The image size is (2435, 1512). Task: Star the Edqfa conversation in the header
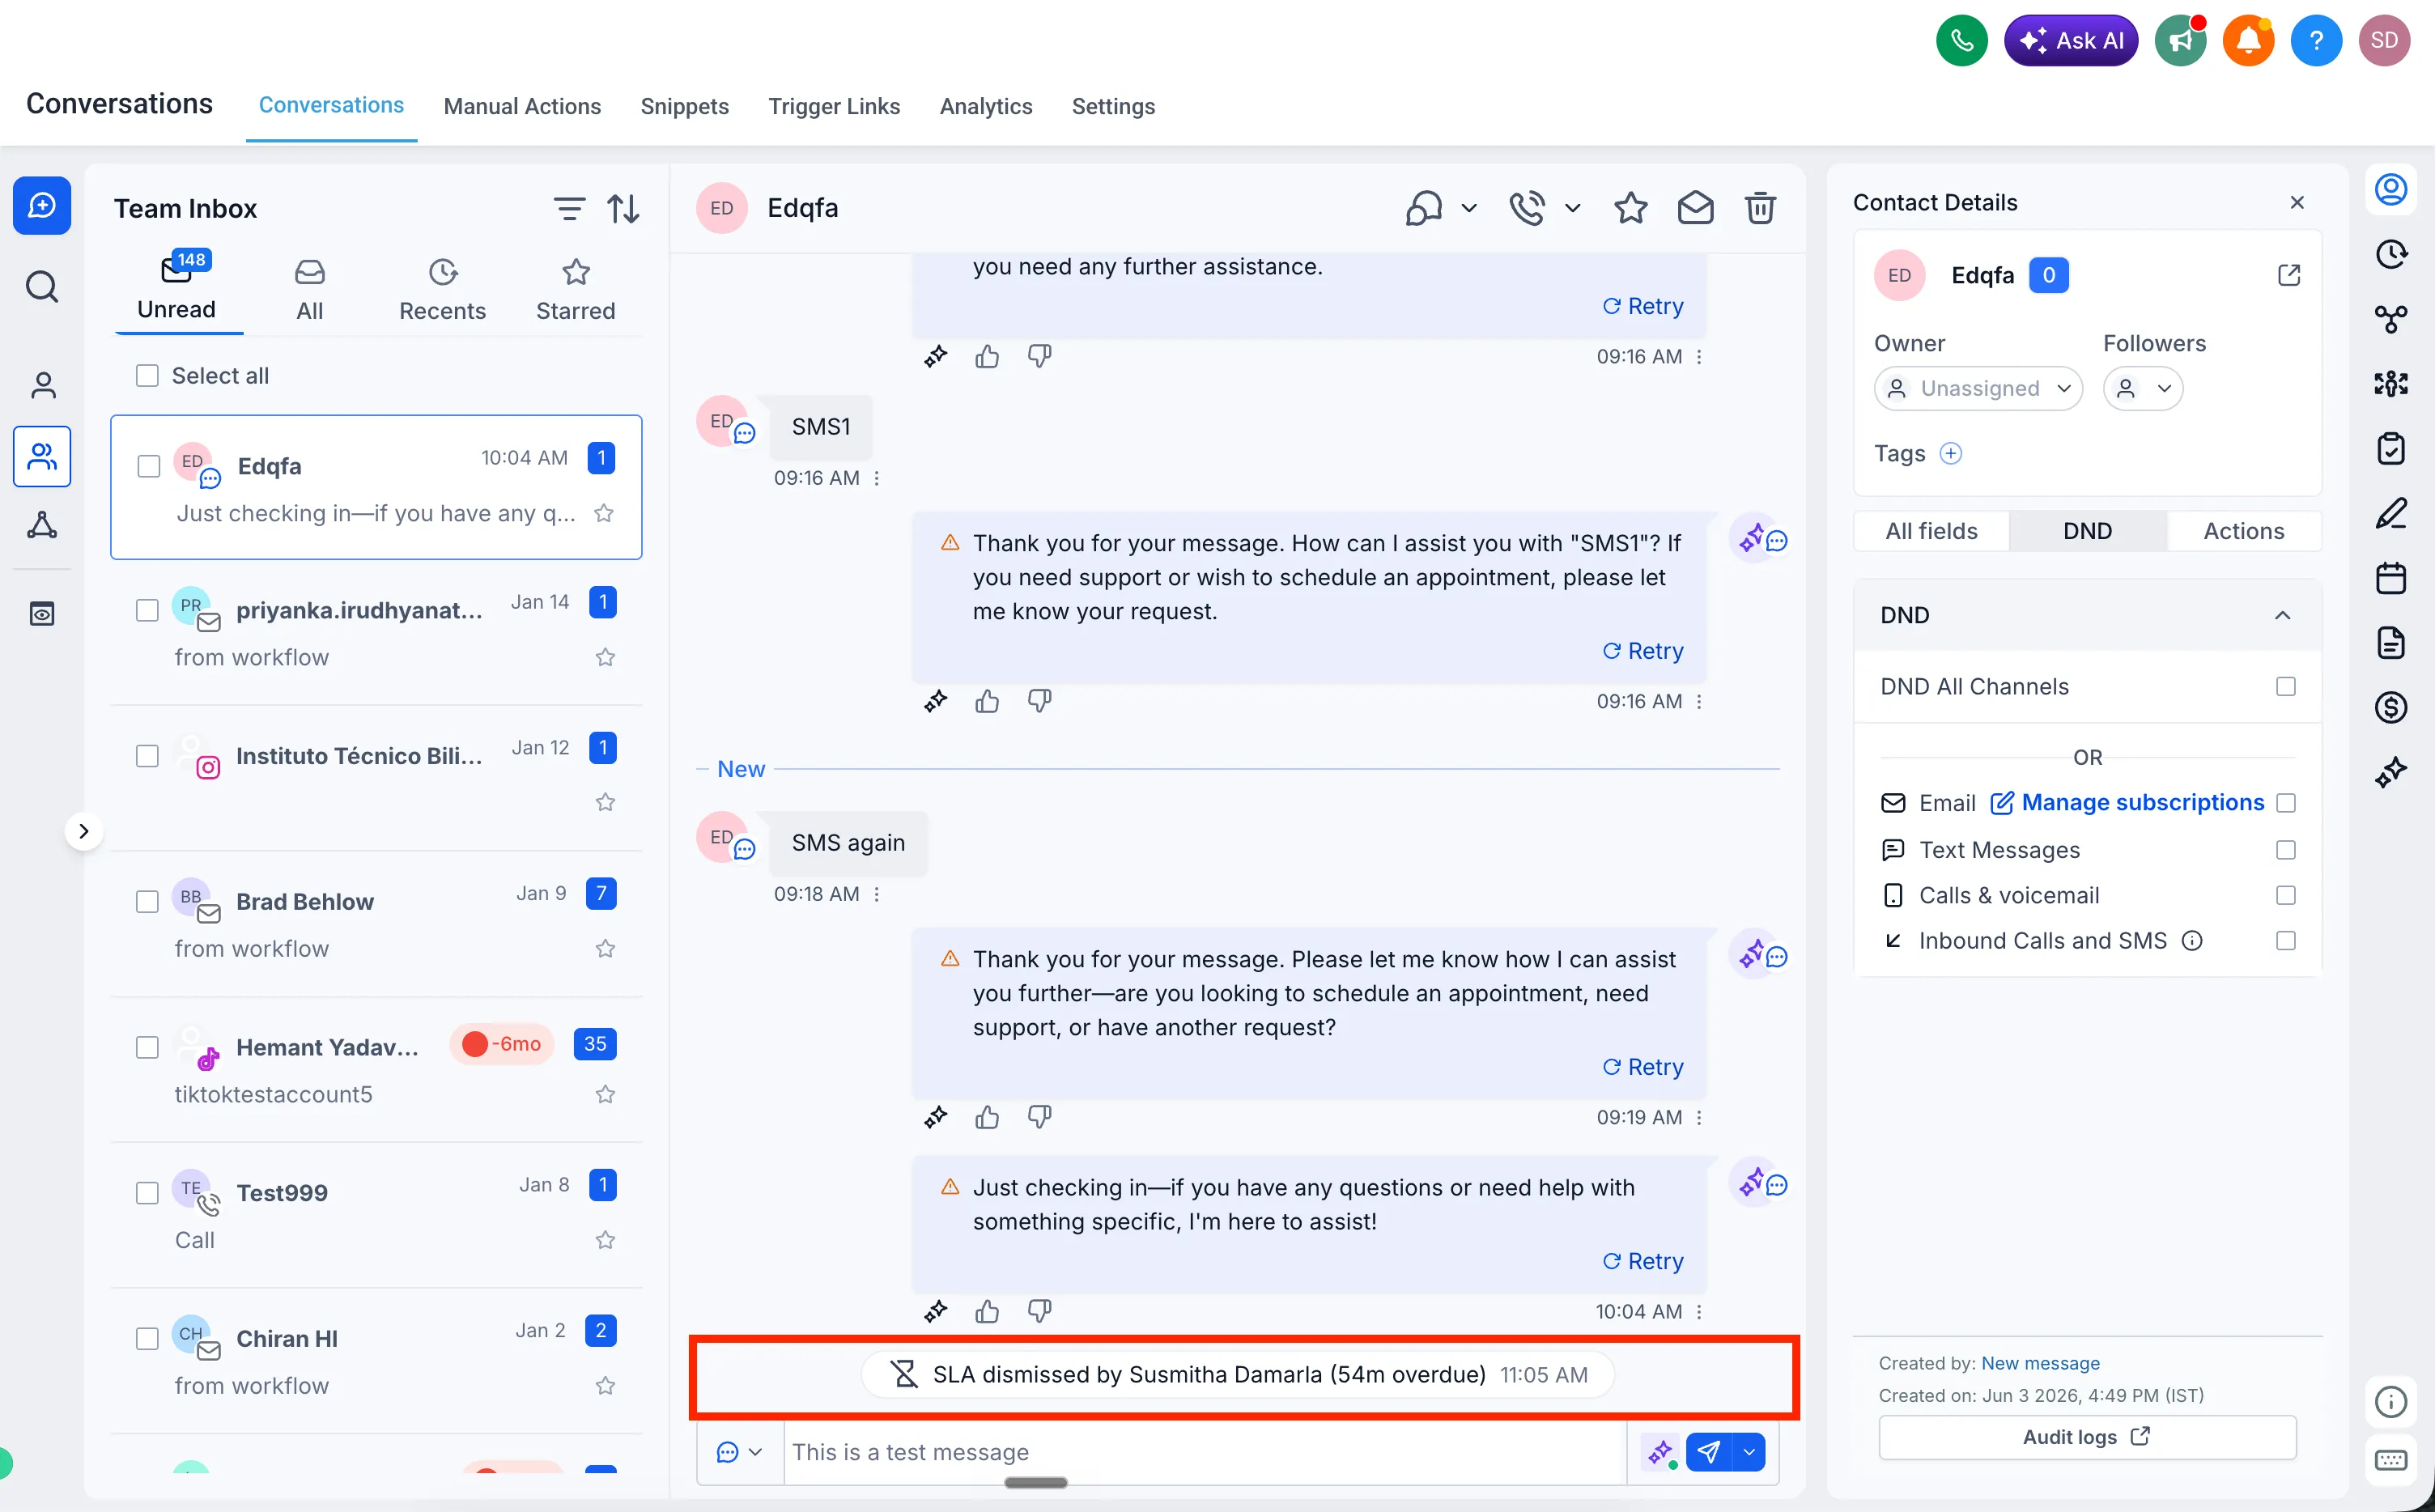click(1630, 208)
